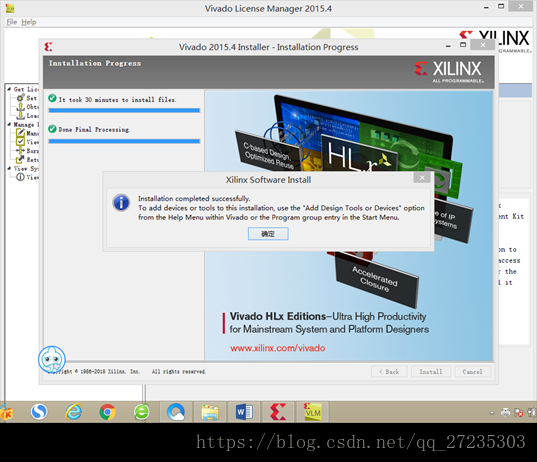The image size is (537, 462).
Task: Open Sogou browser from the taskbar
Action: pos(39,412)
